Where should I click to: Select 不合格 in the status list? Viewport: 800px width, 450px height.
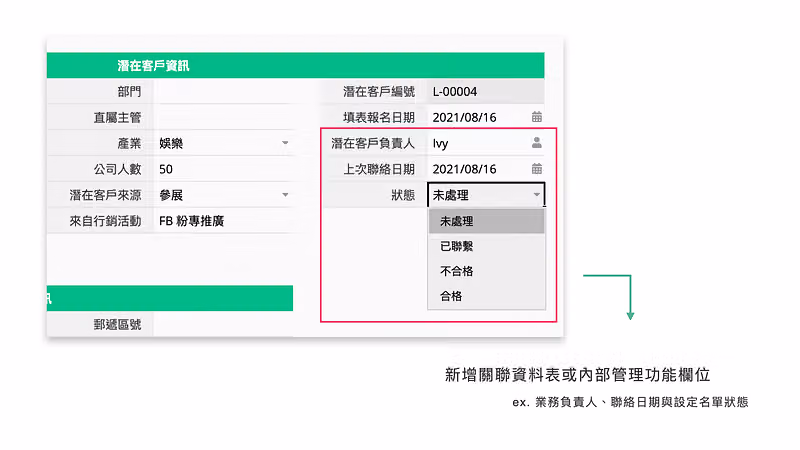[x=487, y=271]
